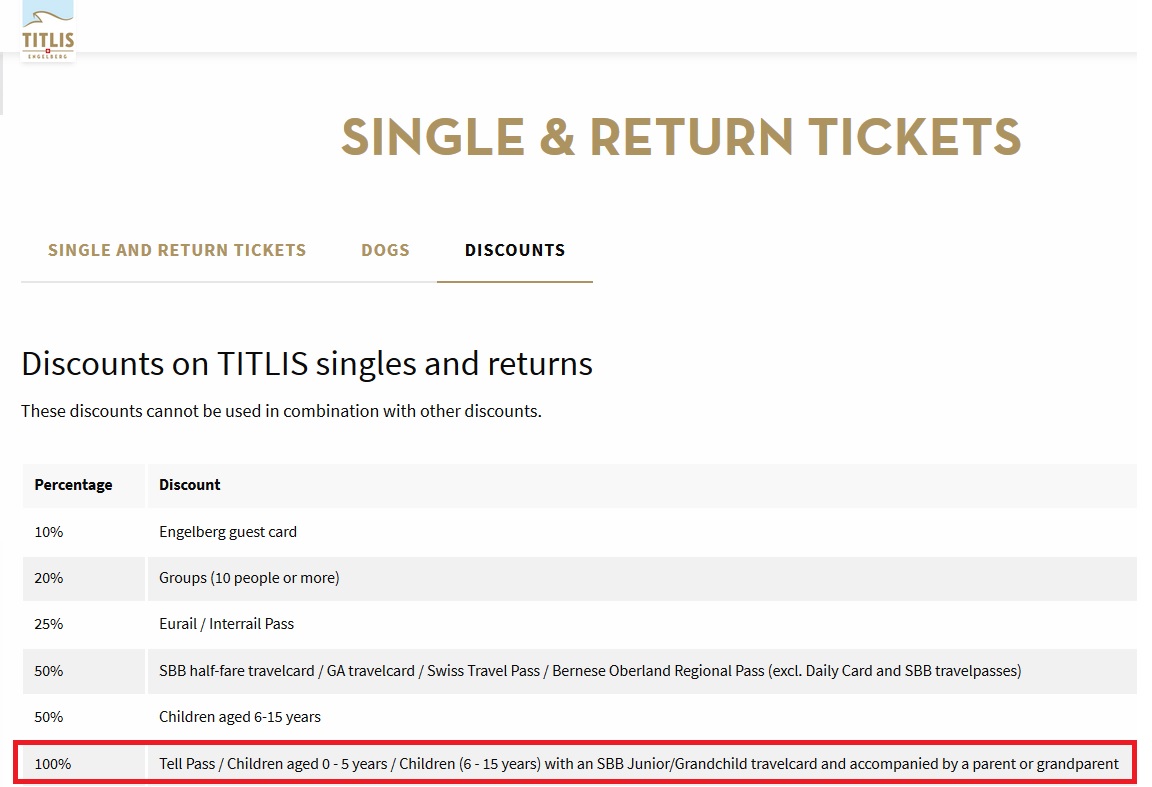Click the Discounts on TITLIS singles heading
This screenshot has height=787, width=1152.
(x=306, y=364)
